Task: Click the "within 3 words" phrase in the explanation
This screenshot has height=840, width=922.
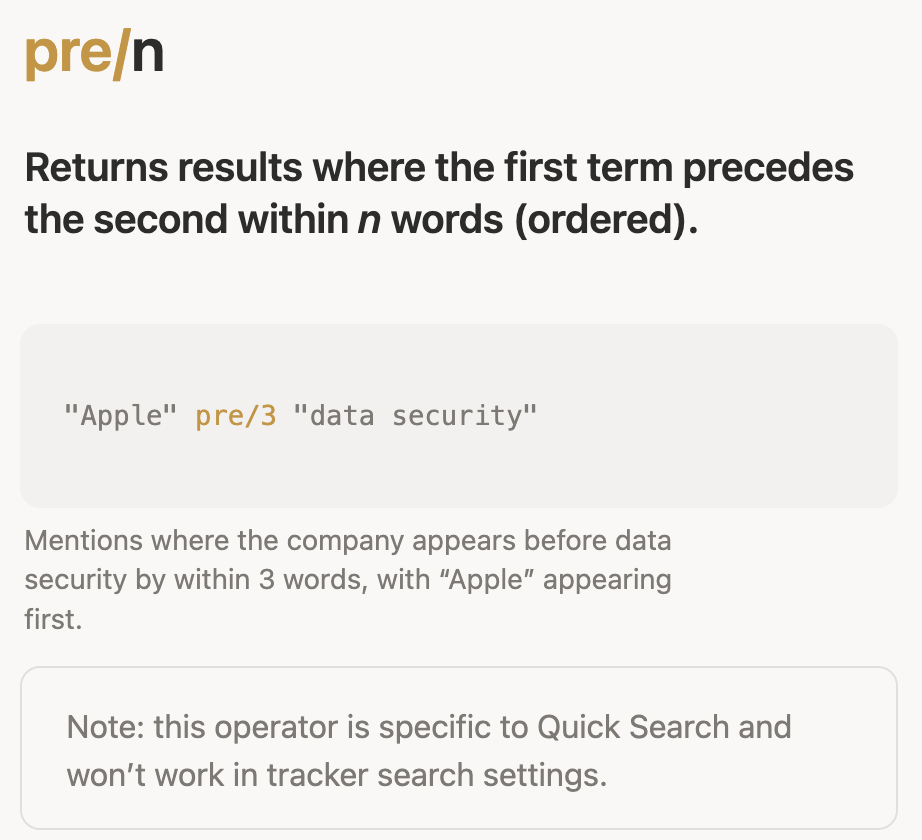Action: pos(268,580)
